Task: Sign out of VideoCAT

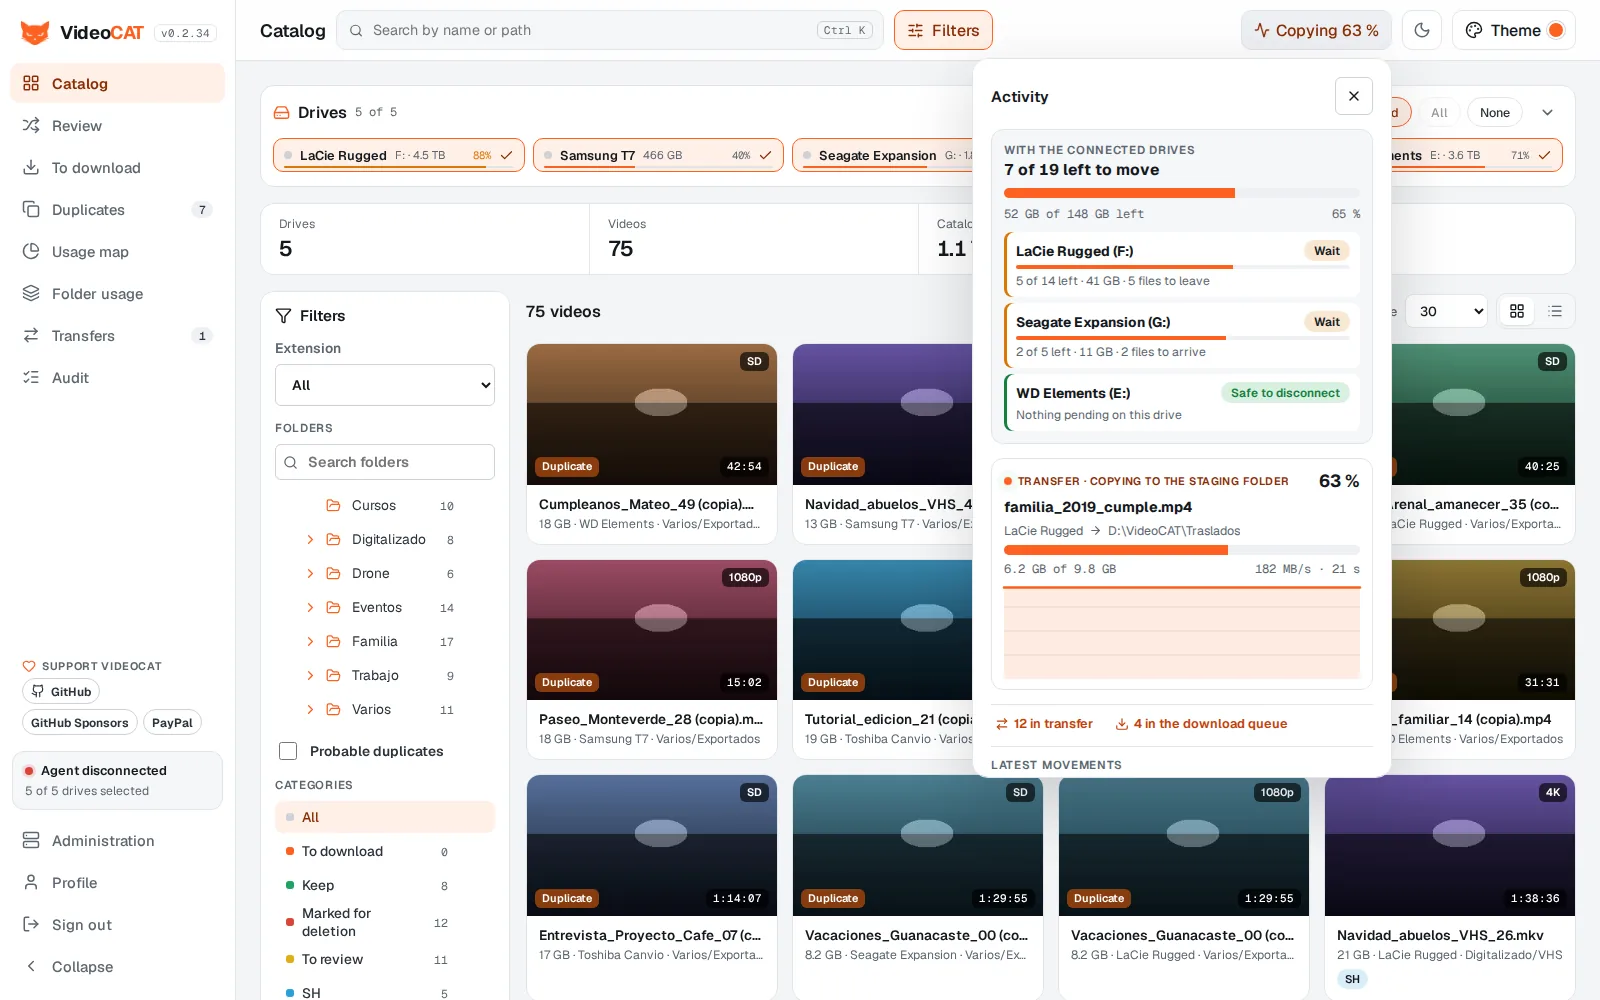Action: click(118, 925)
